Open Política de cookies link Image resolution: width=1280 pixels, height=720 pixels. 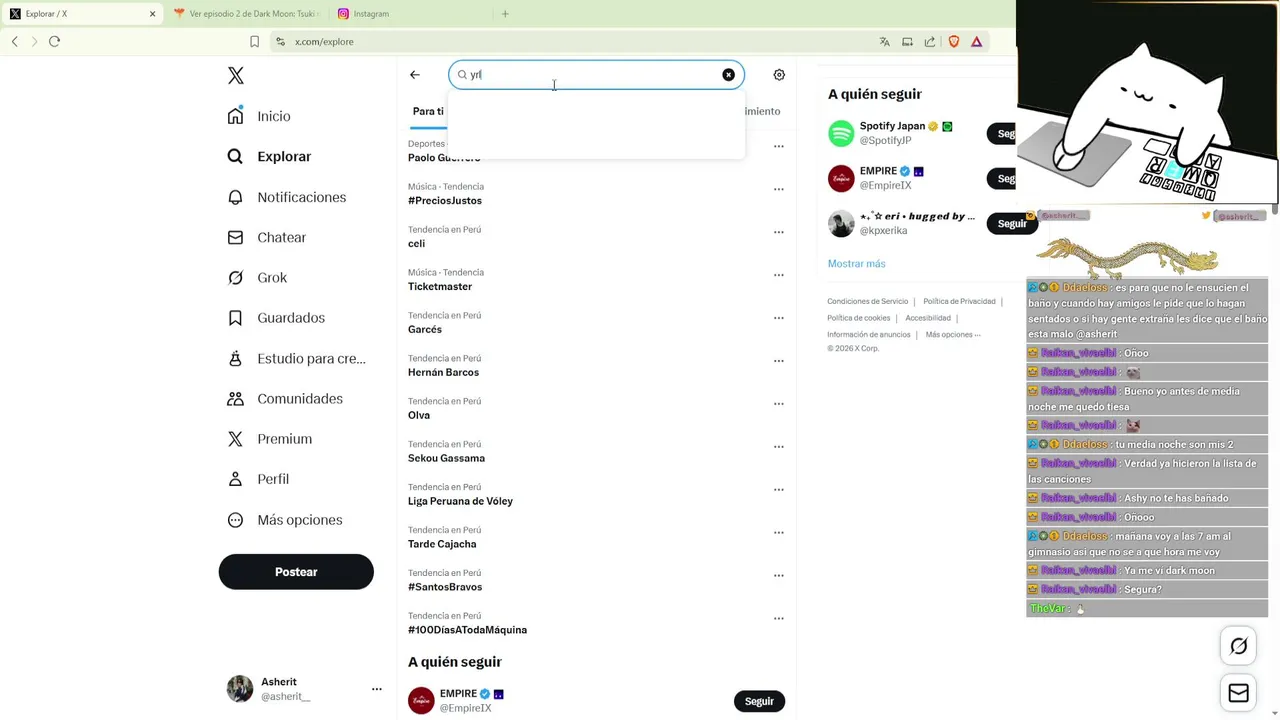(x=858, y=318)
